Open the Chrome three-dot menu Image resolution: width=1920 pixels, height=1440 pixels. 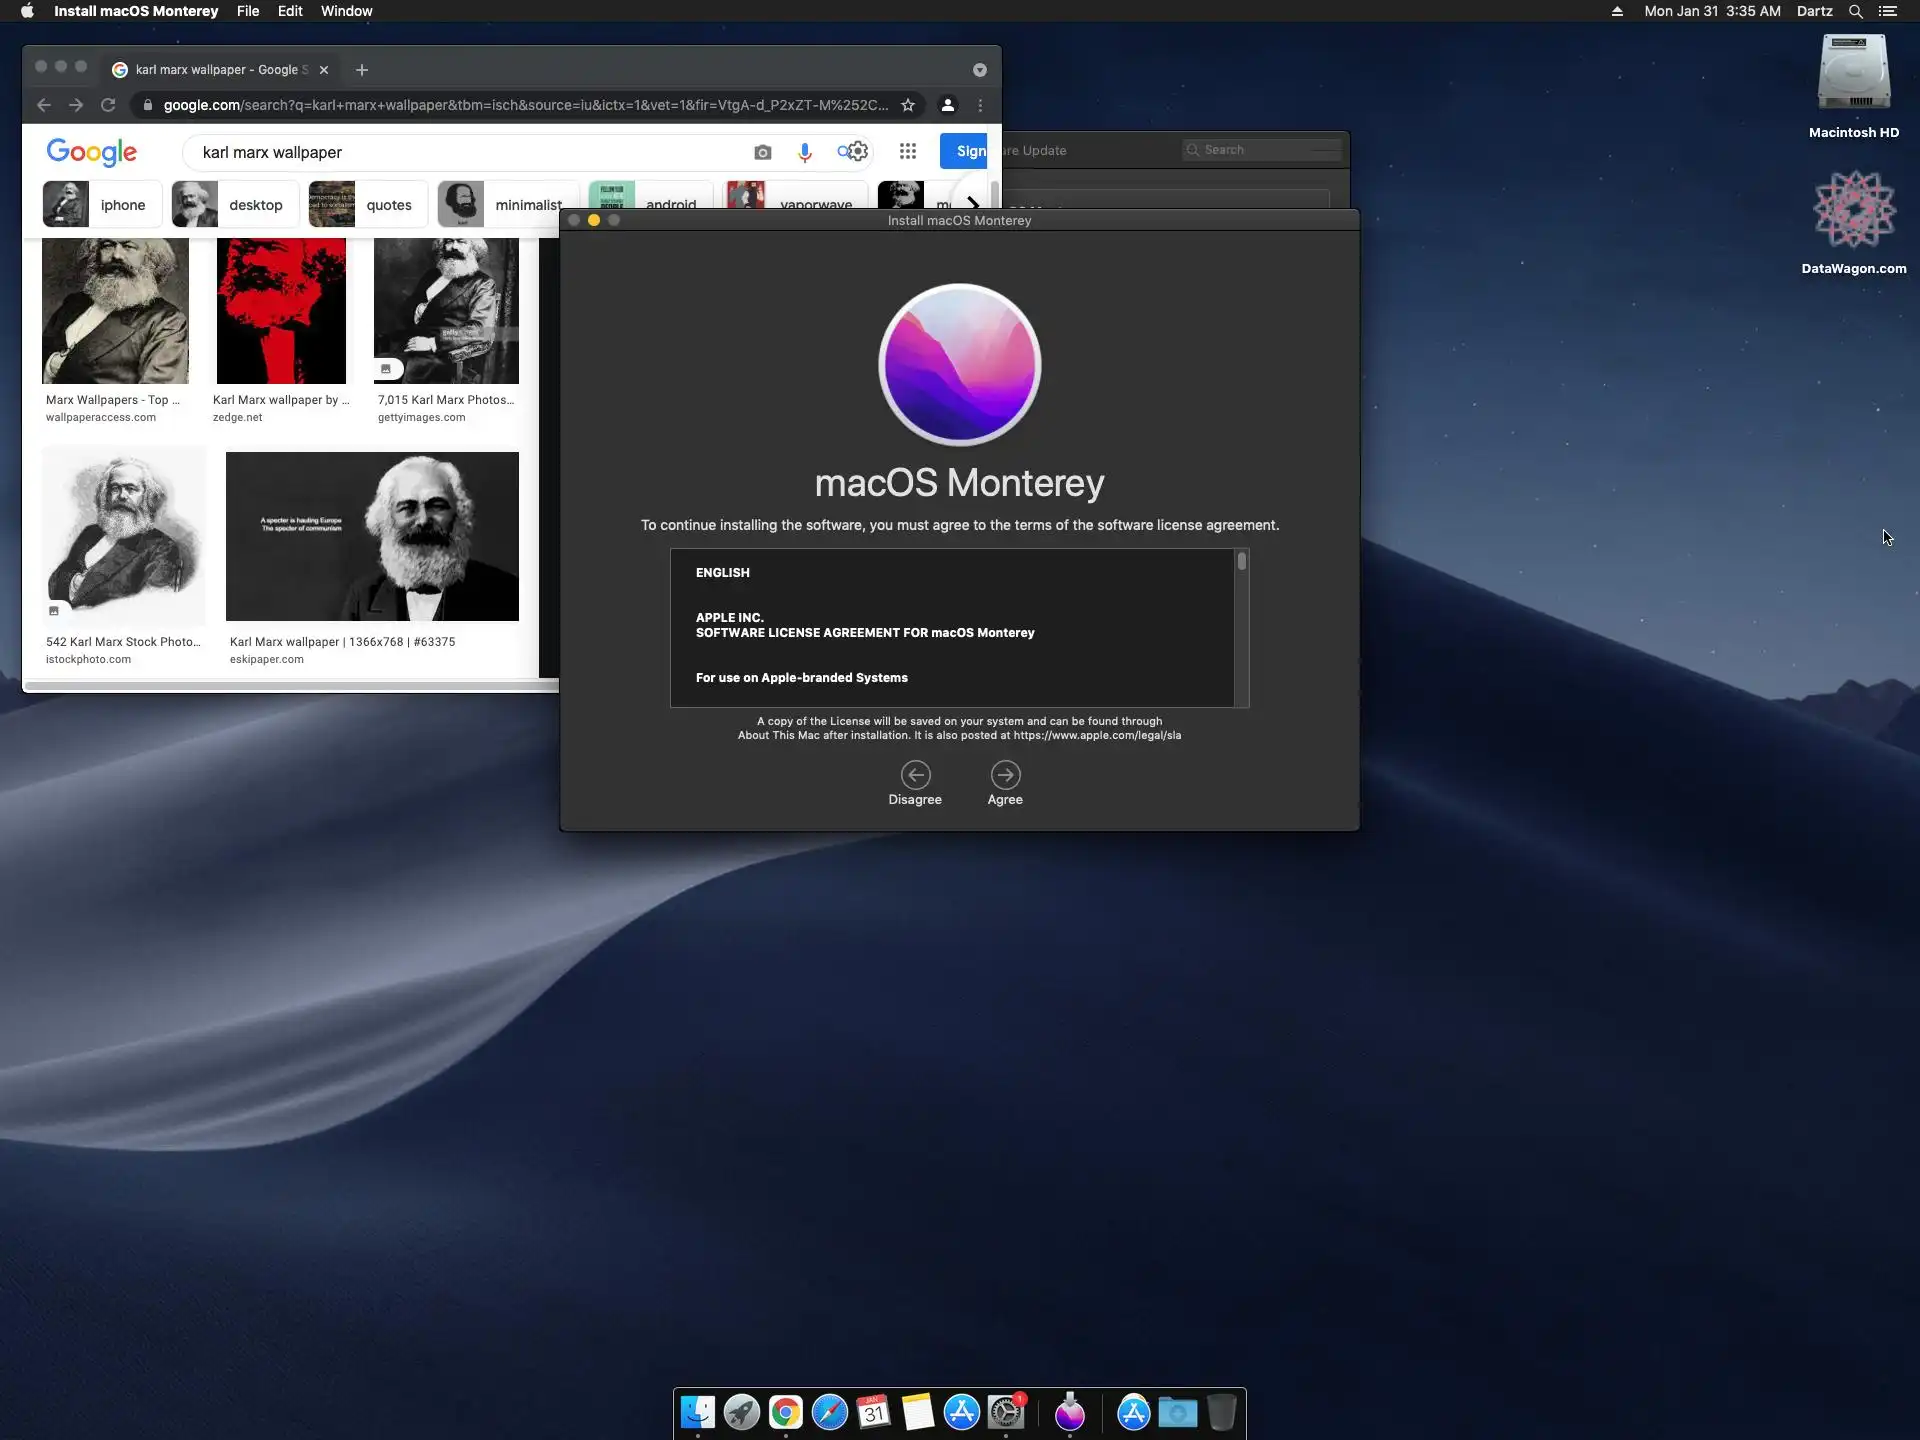pos(980,105)
